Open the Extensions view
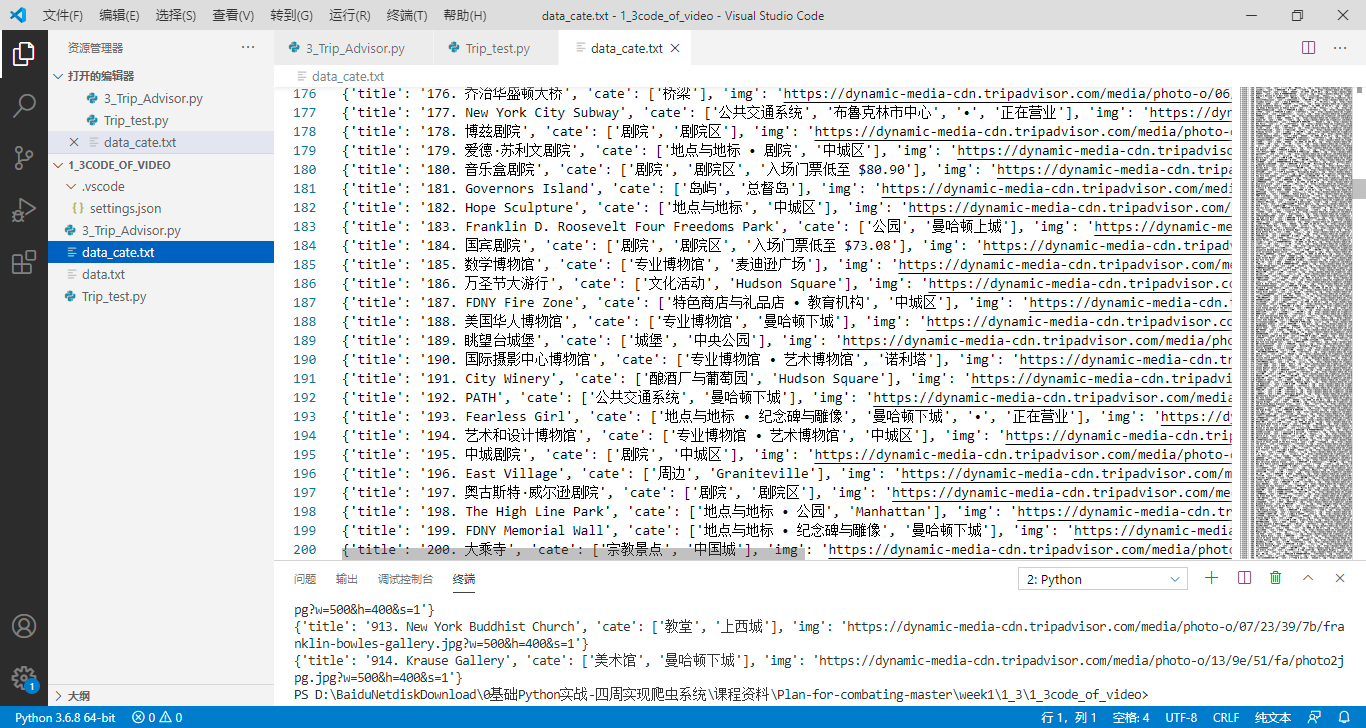1366x728 pixels. [x=24, y=263]
